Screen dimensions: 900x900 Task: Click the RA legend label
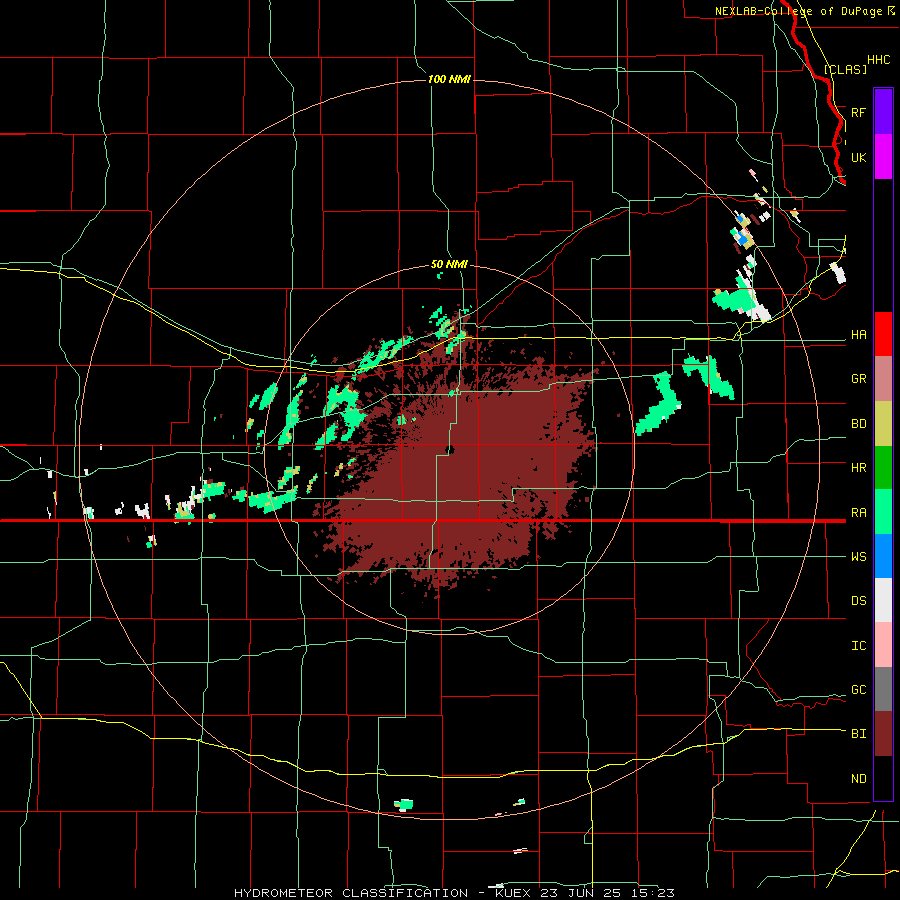858,513
